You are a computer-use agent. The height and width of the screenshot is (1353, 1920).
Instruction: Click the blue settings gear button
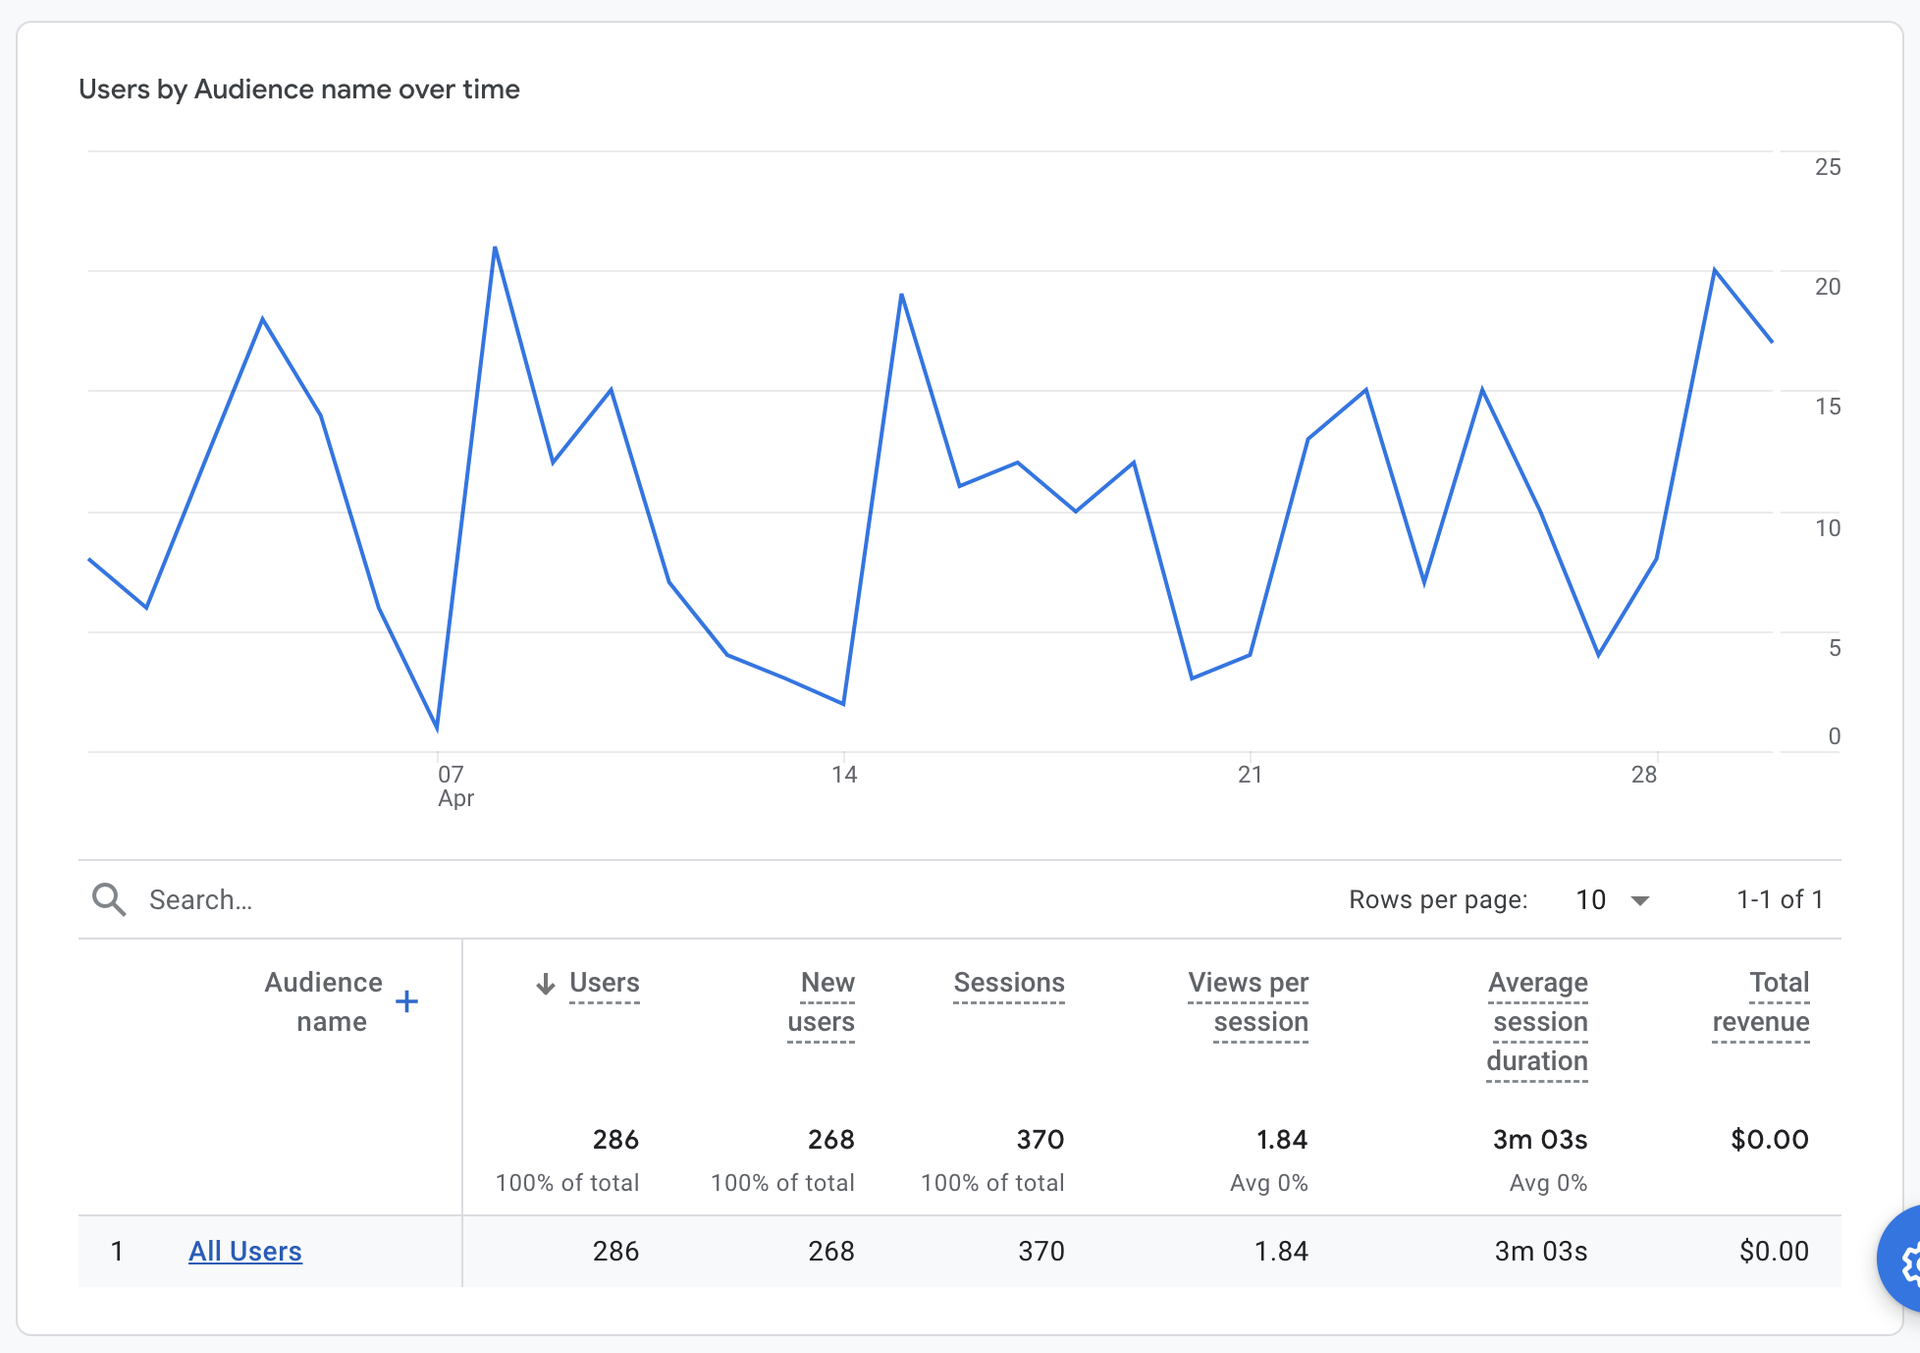tap(1905, 1262)
